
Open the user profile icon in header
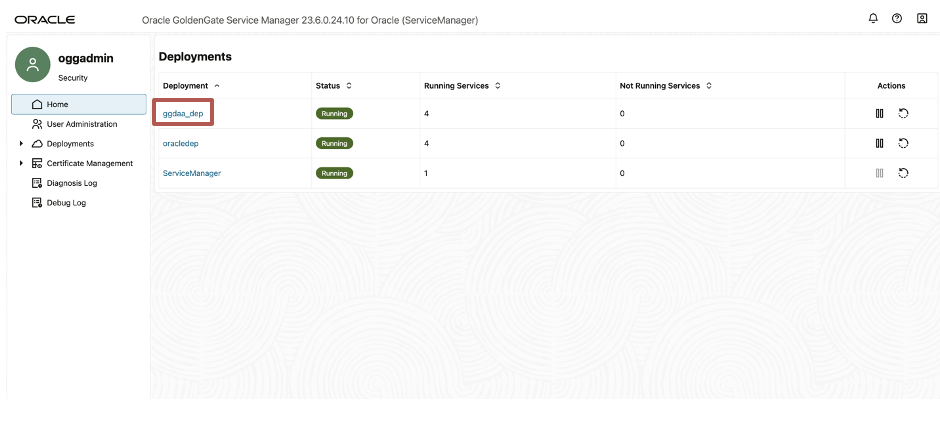tap(922, 19)
